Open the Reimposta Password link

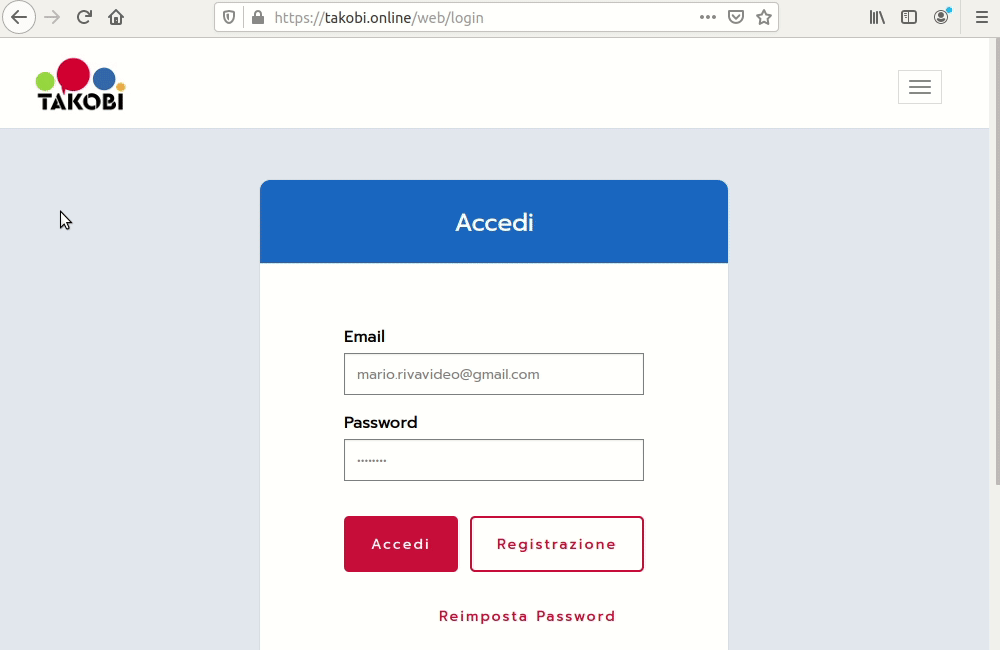[527, 616]
